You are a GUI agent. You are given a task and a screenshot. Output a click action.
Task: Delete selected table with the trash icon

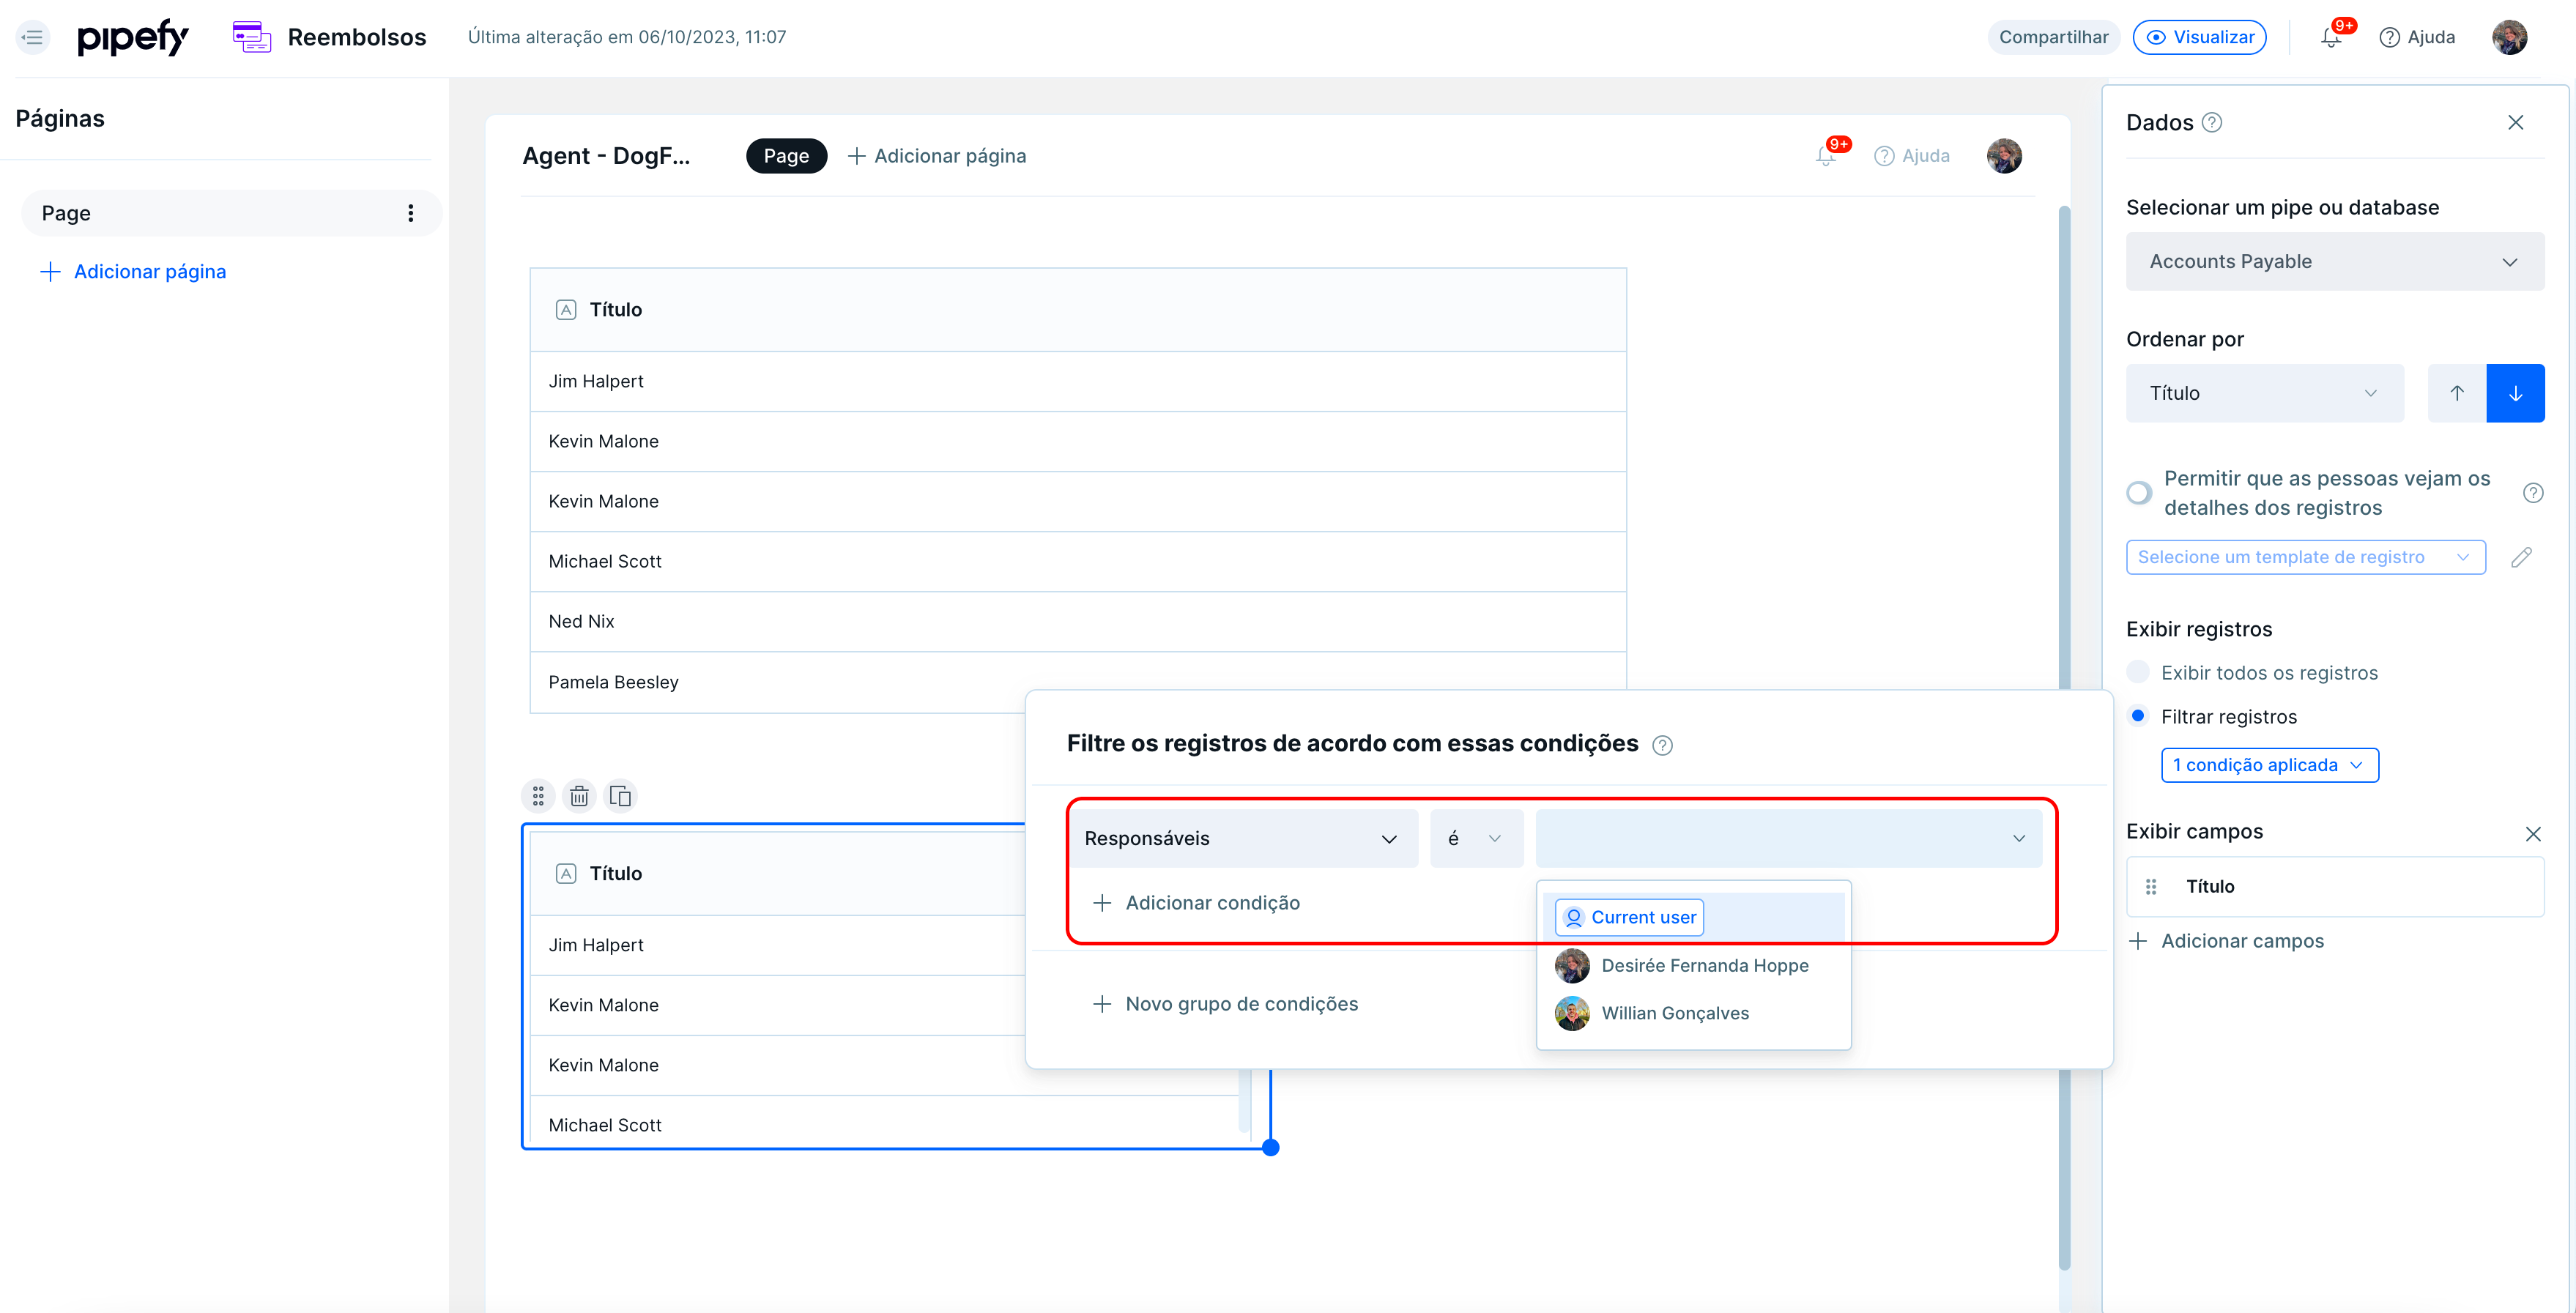579,795
